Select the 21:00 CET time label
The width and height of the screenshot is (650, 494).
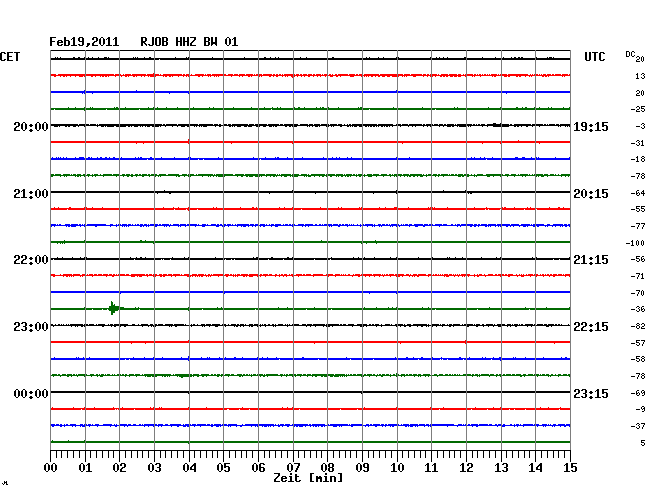pos(31,194)
